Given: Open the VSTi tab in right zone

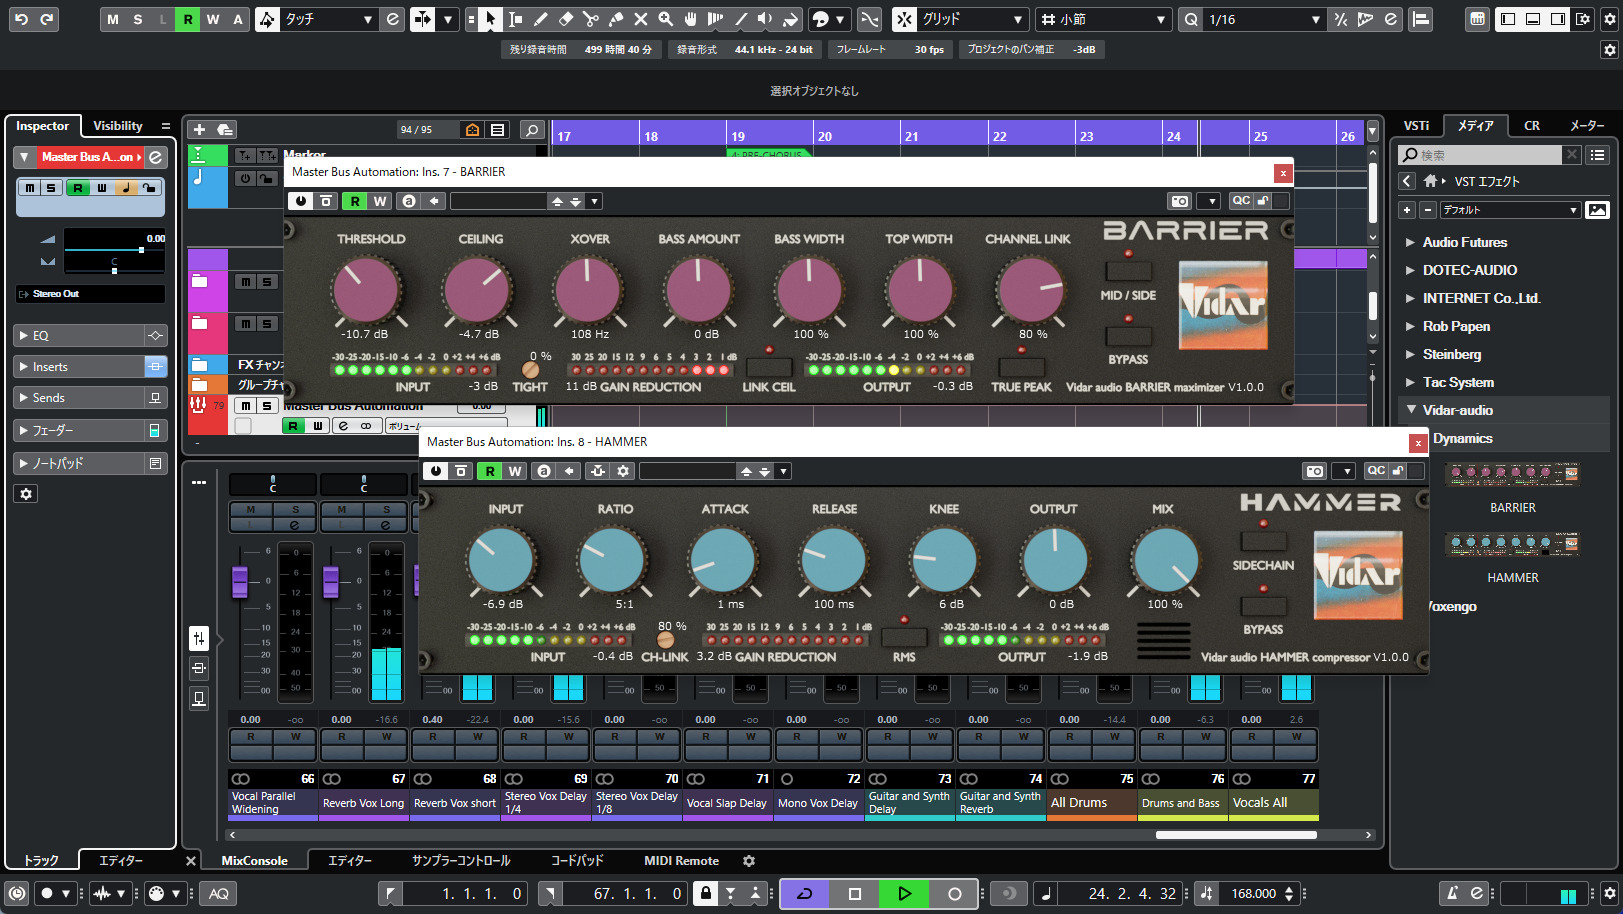Looking at the screenshot, I should click(1416, 126).
